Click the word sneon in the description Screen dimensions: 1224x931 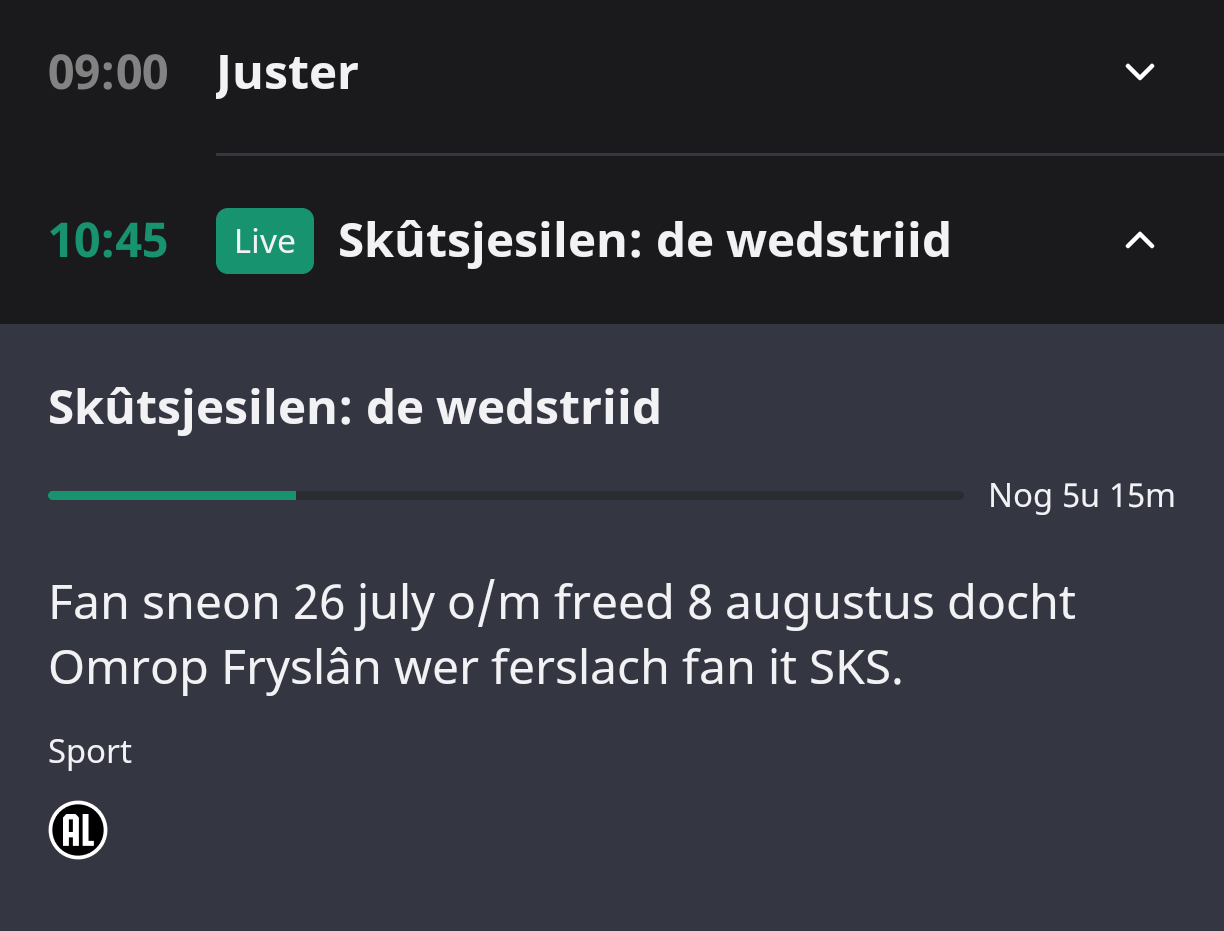tap(211, 603)
